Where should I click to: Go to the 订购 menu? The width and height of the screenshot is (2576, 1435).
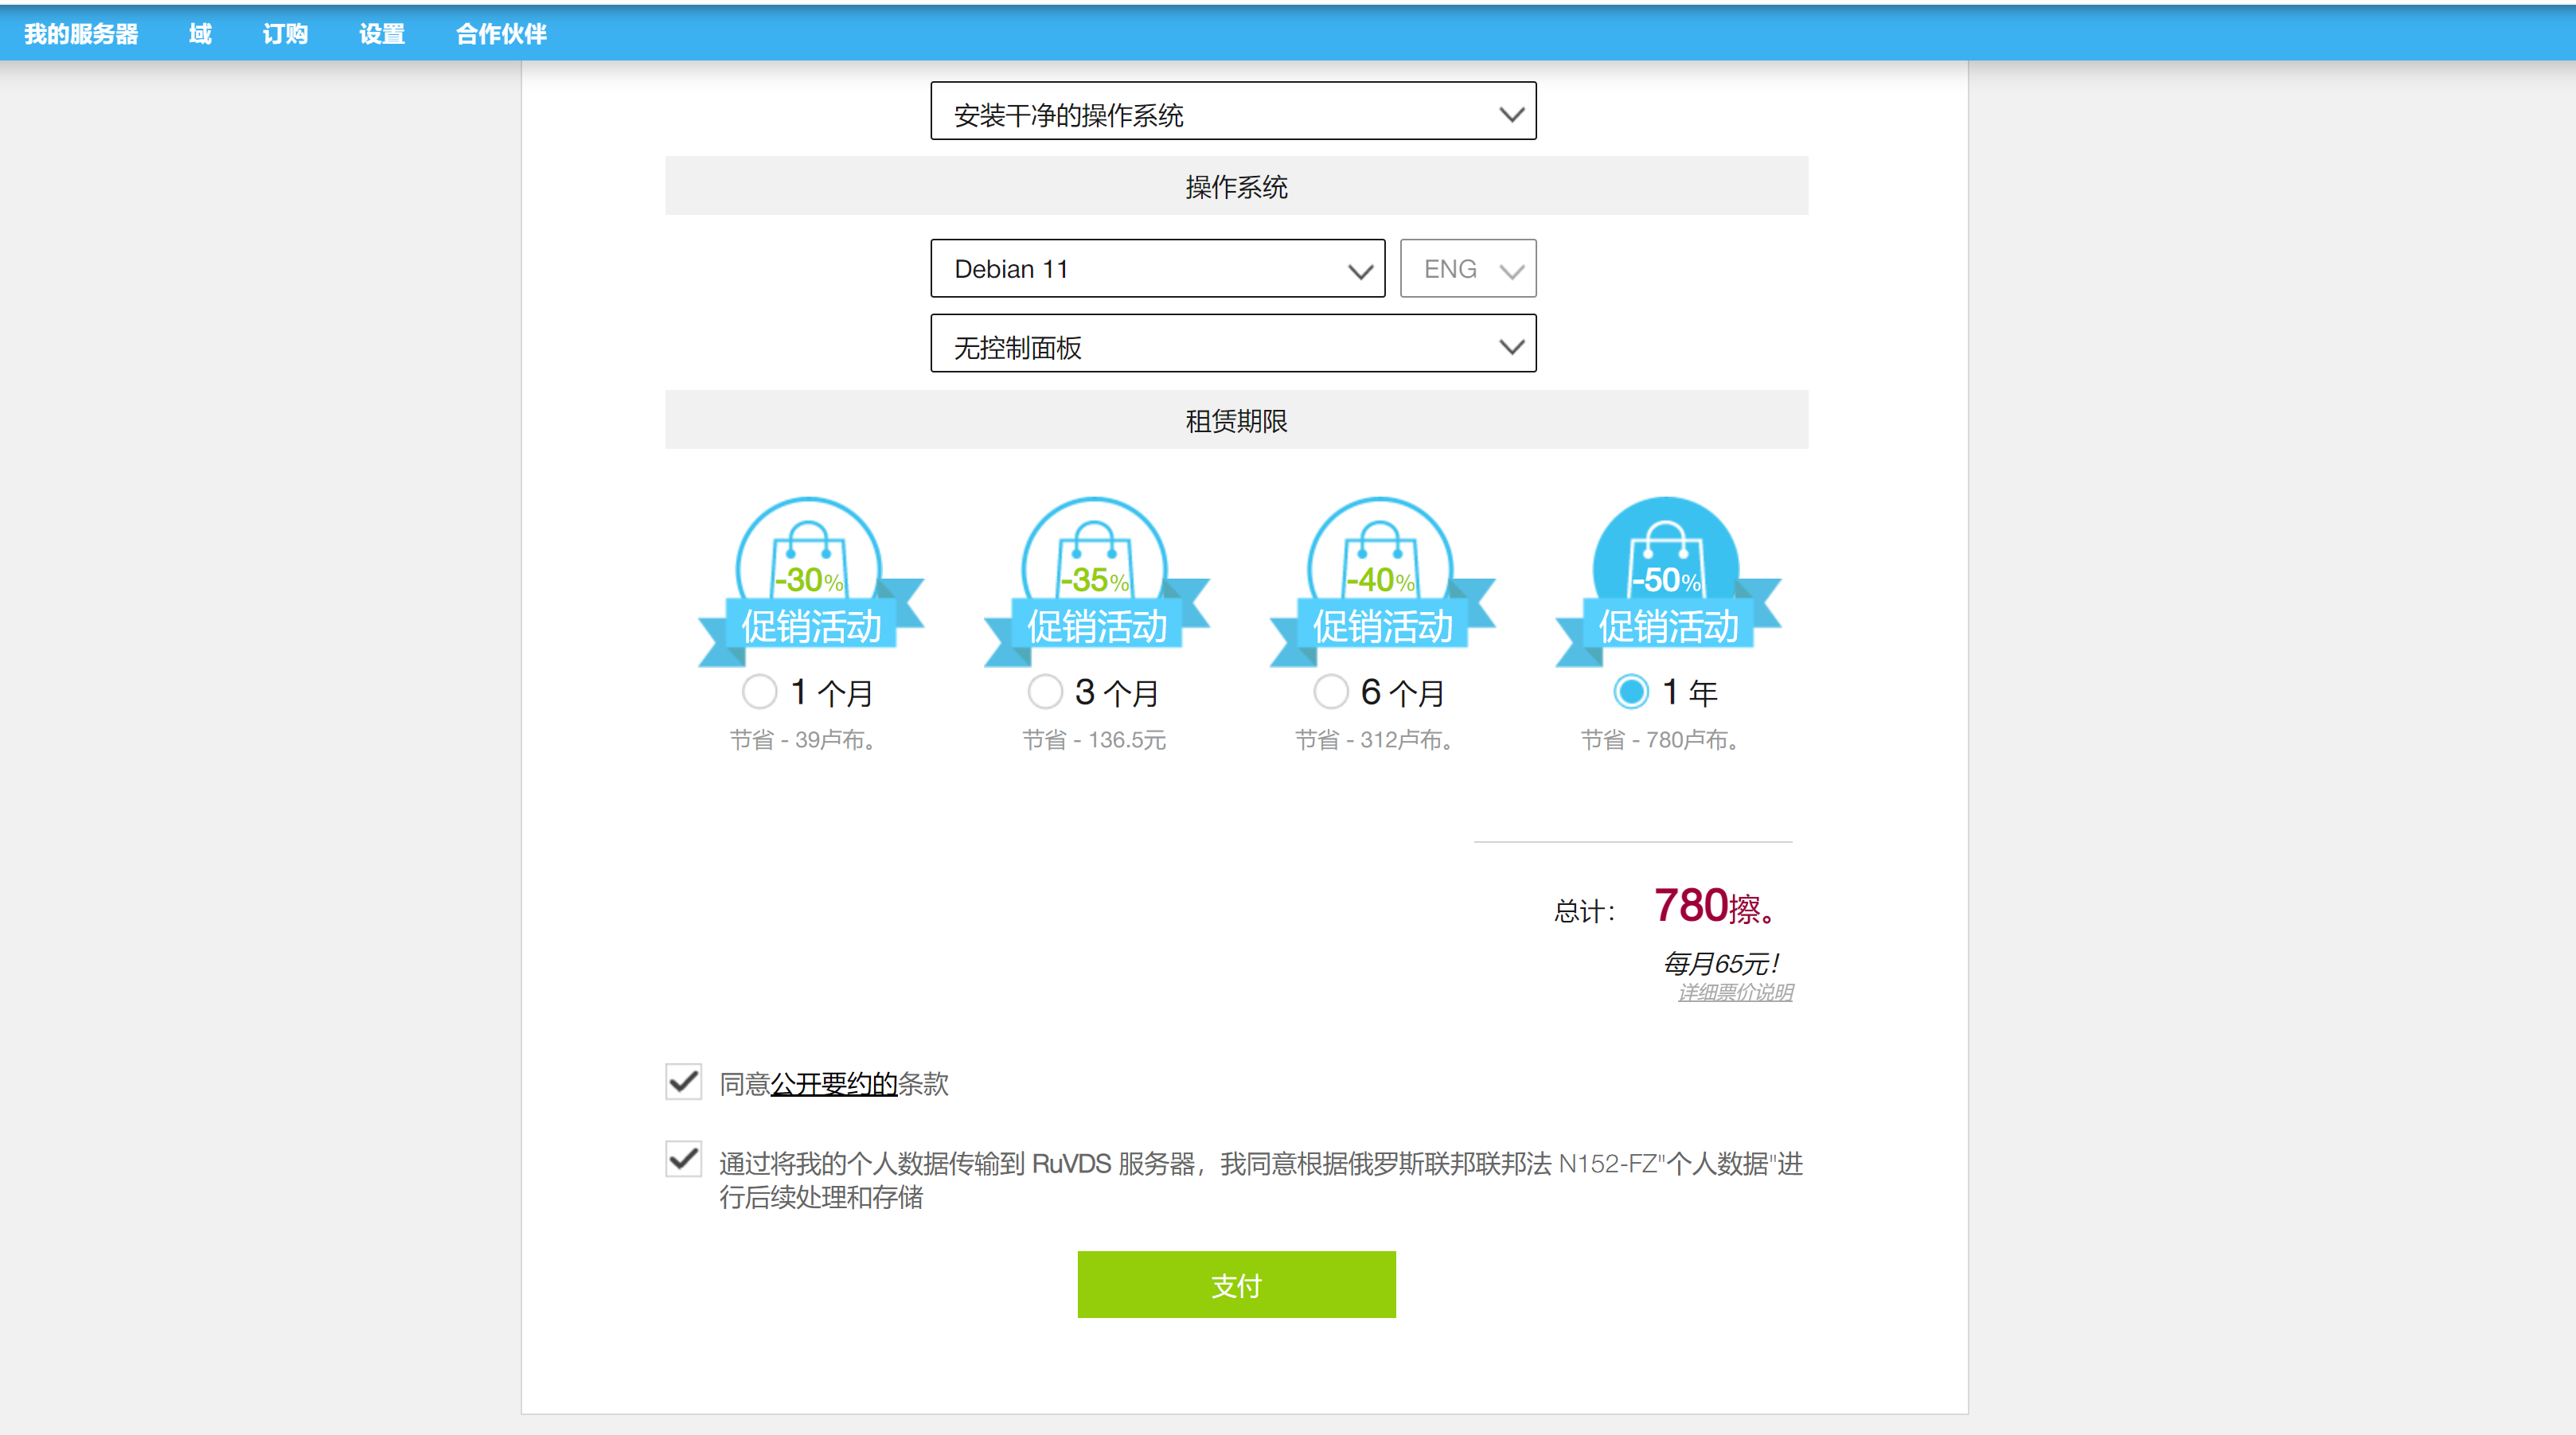coord(285,34)
